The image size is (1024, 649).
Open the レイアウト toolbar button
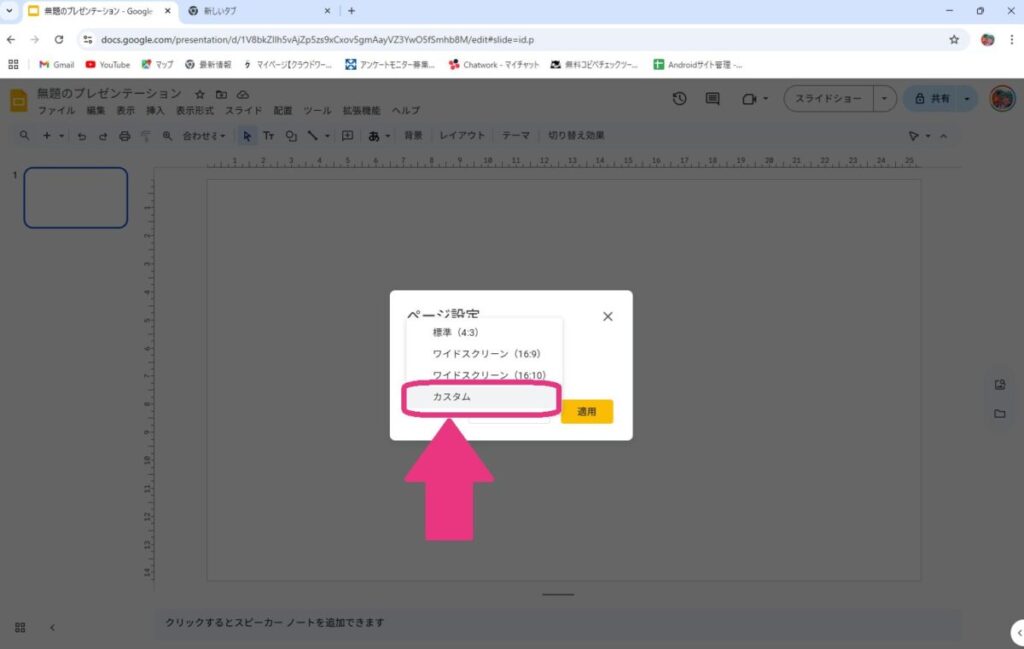(462, 136)
